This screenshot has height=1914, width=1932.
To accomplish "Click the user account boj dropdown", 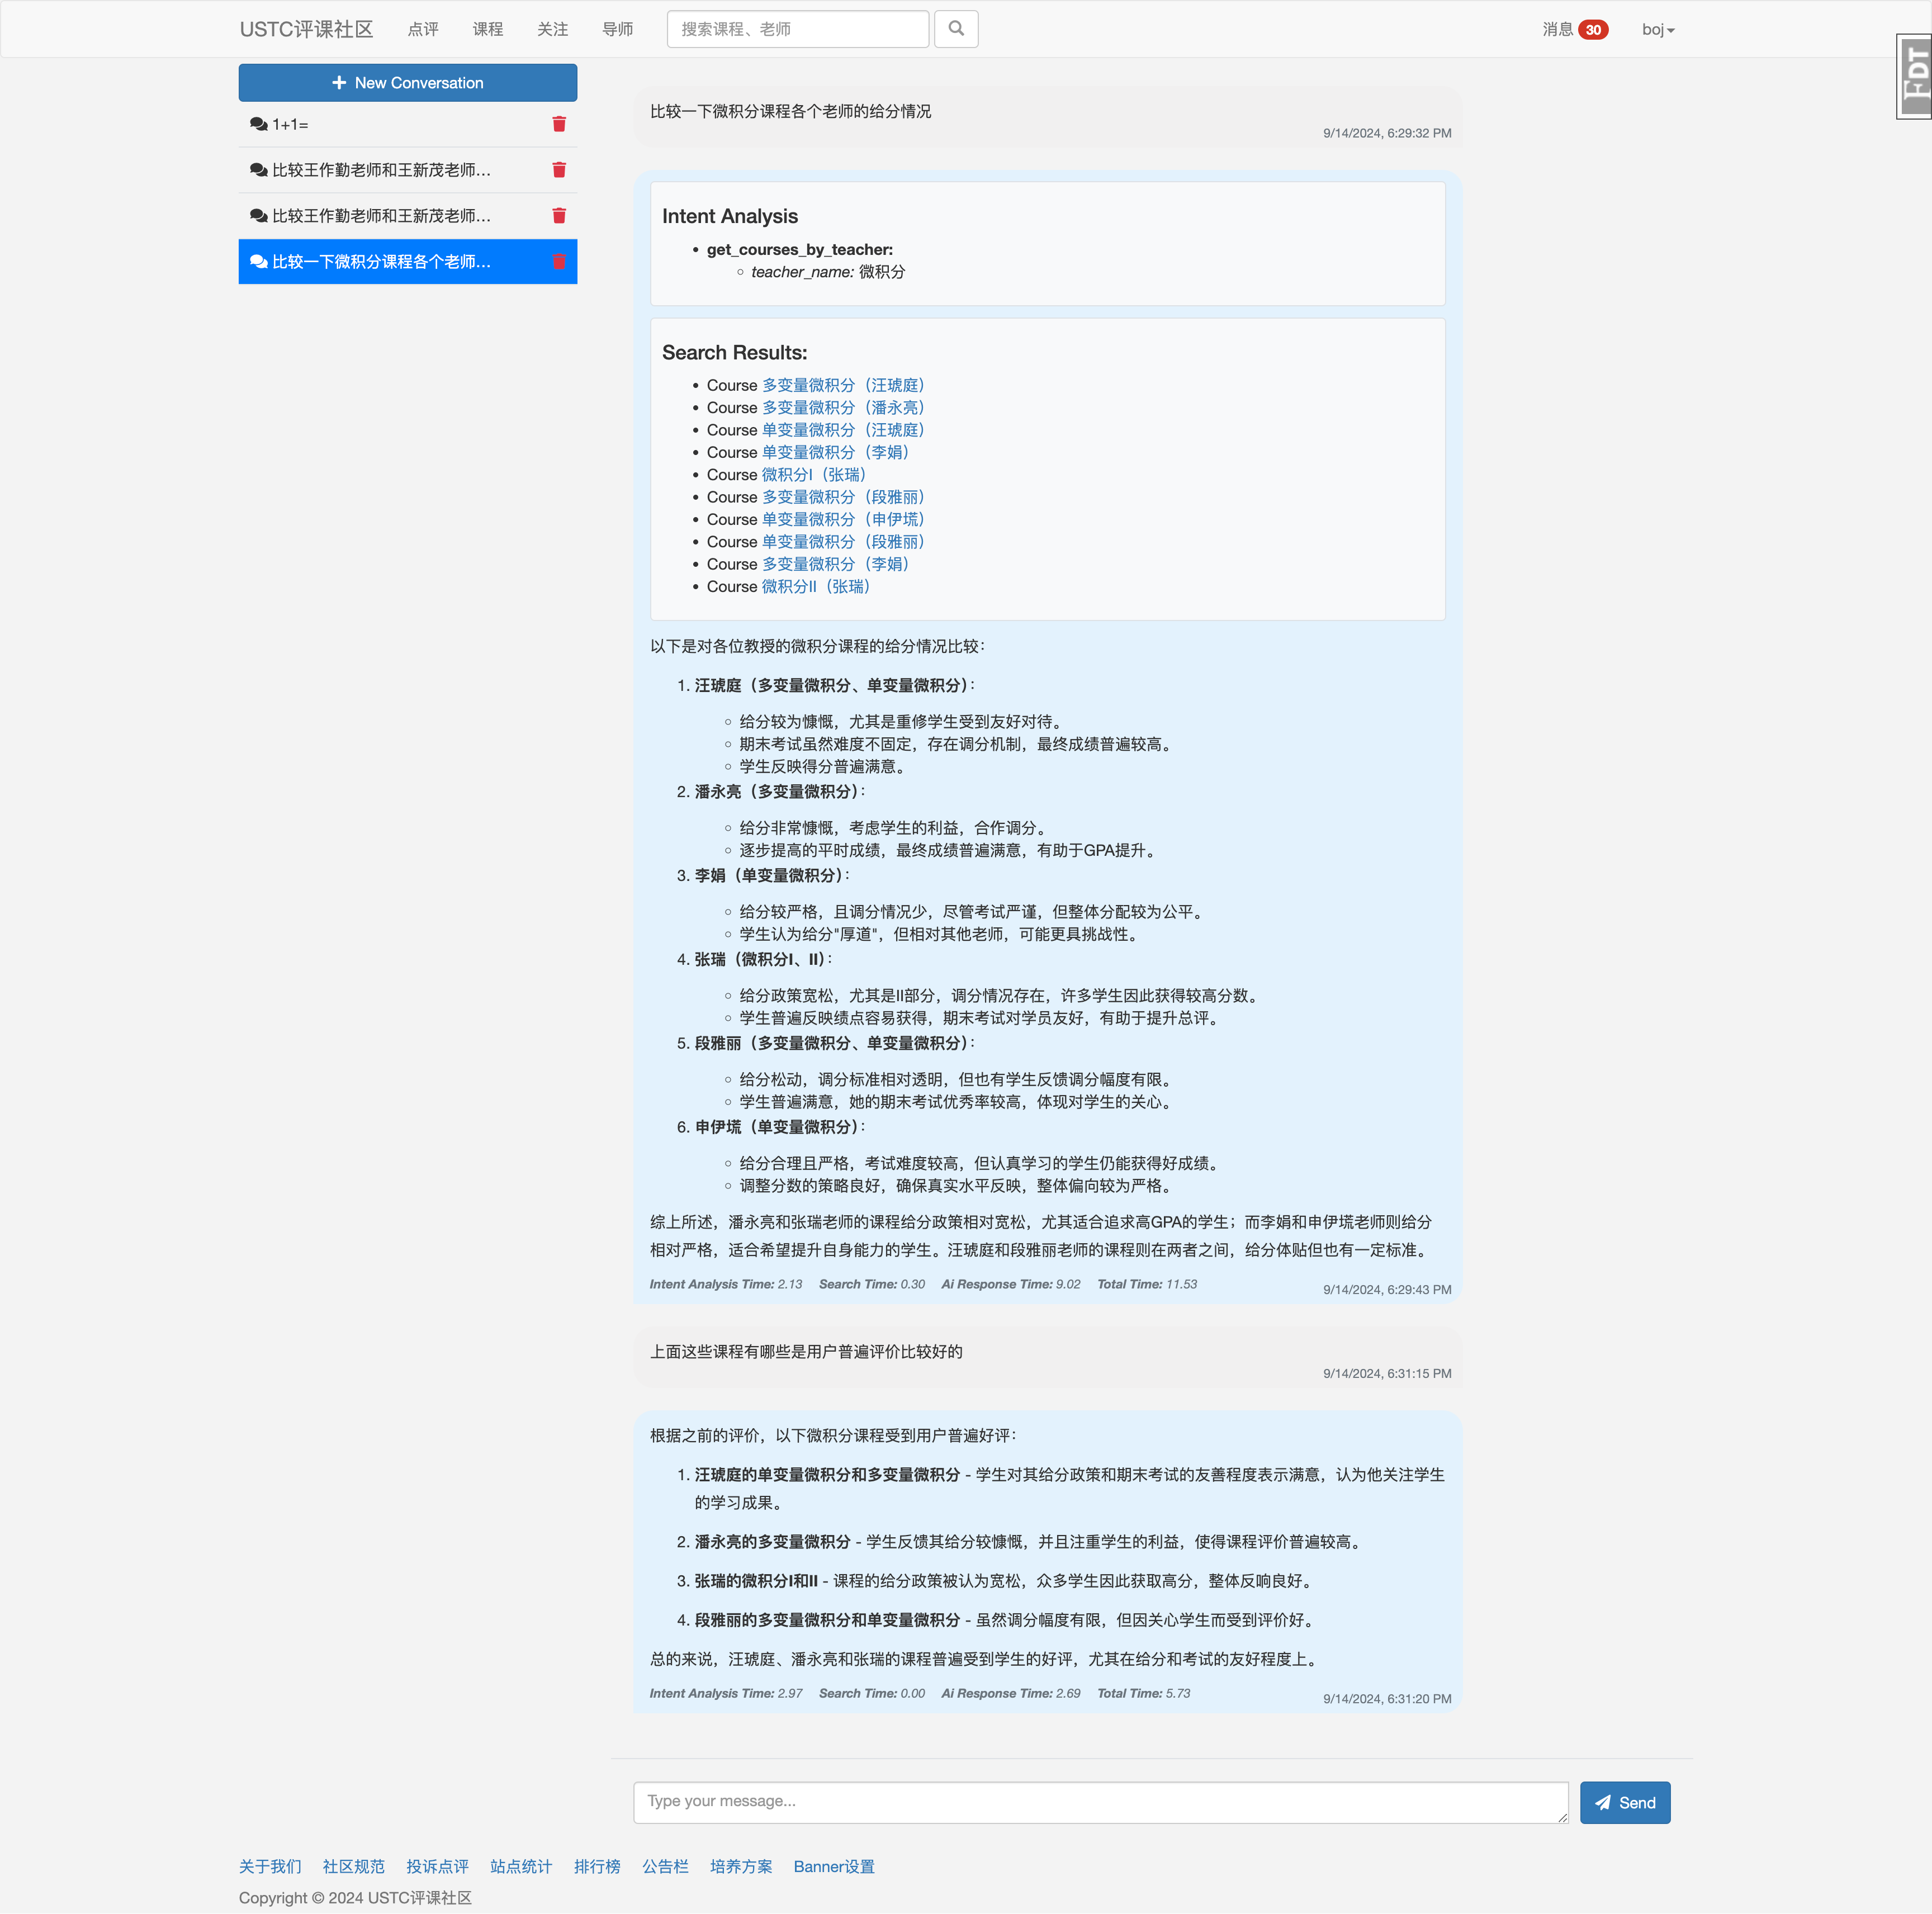I will click(1655, 28).
